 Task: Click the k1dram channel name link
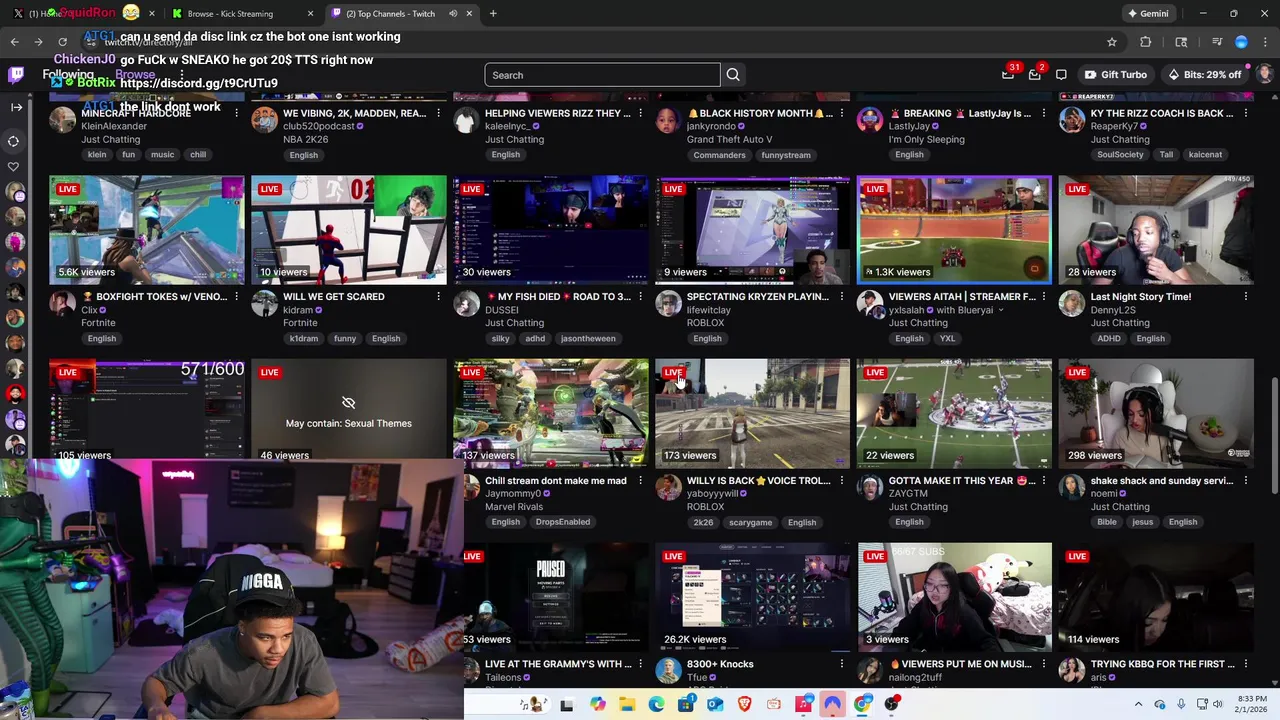coord(298,310)
